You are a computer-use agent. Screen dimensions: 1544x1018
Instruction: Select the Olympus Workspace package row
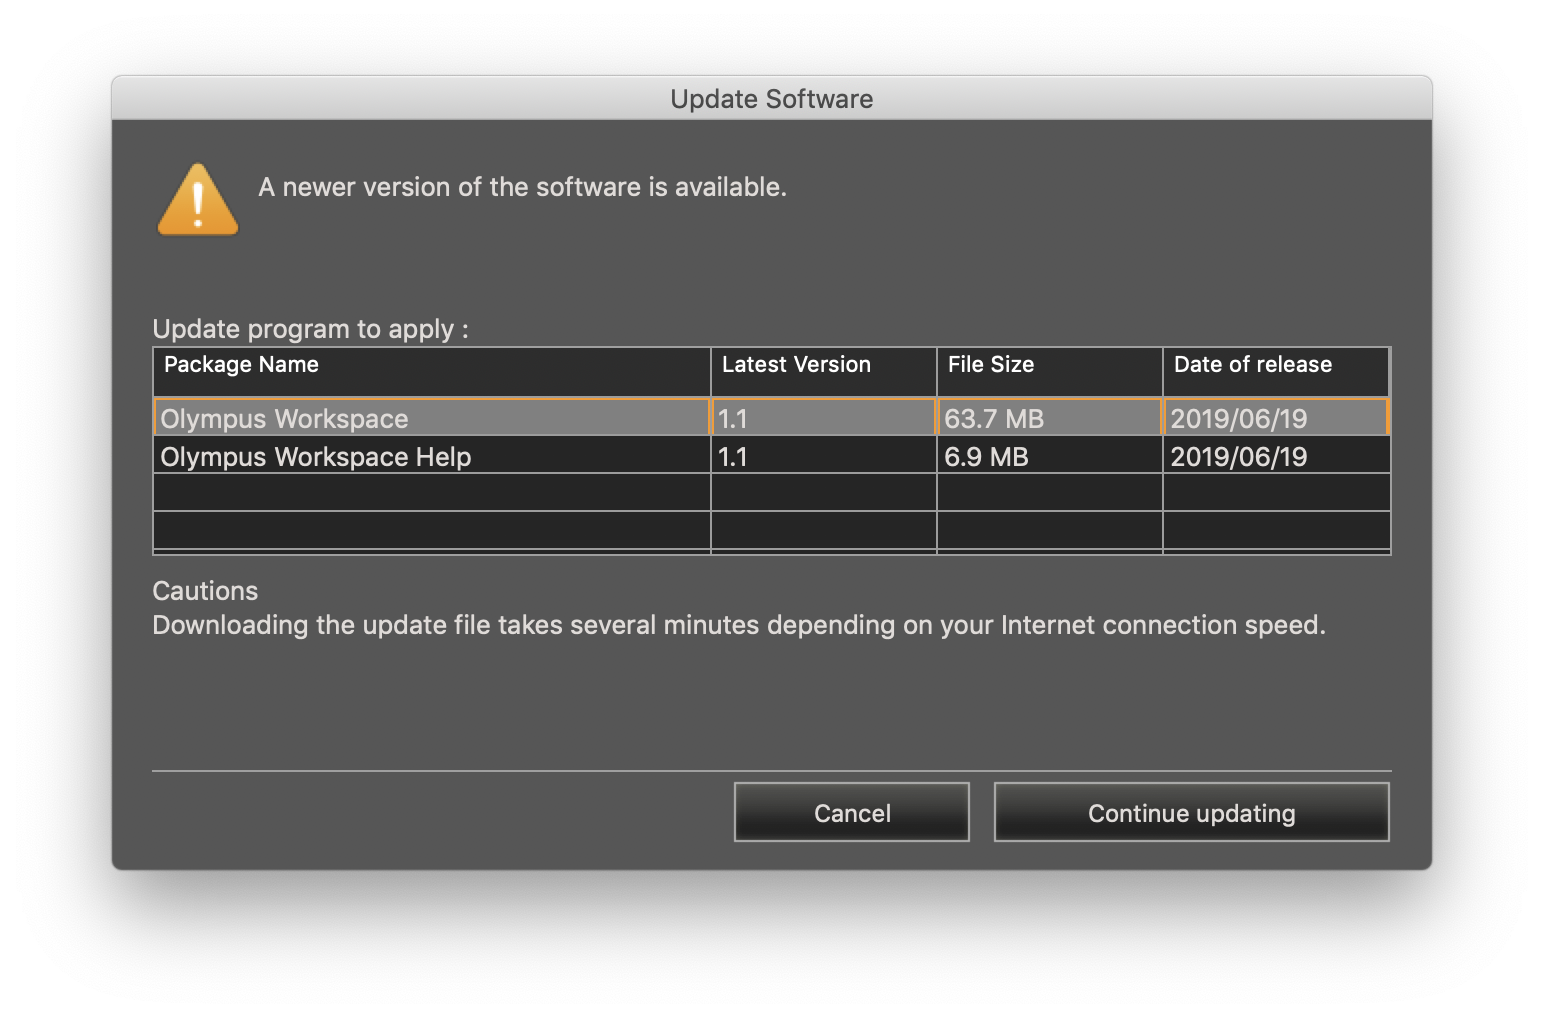pos(771,417)
